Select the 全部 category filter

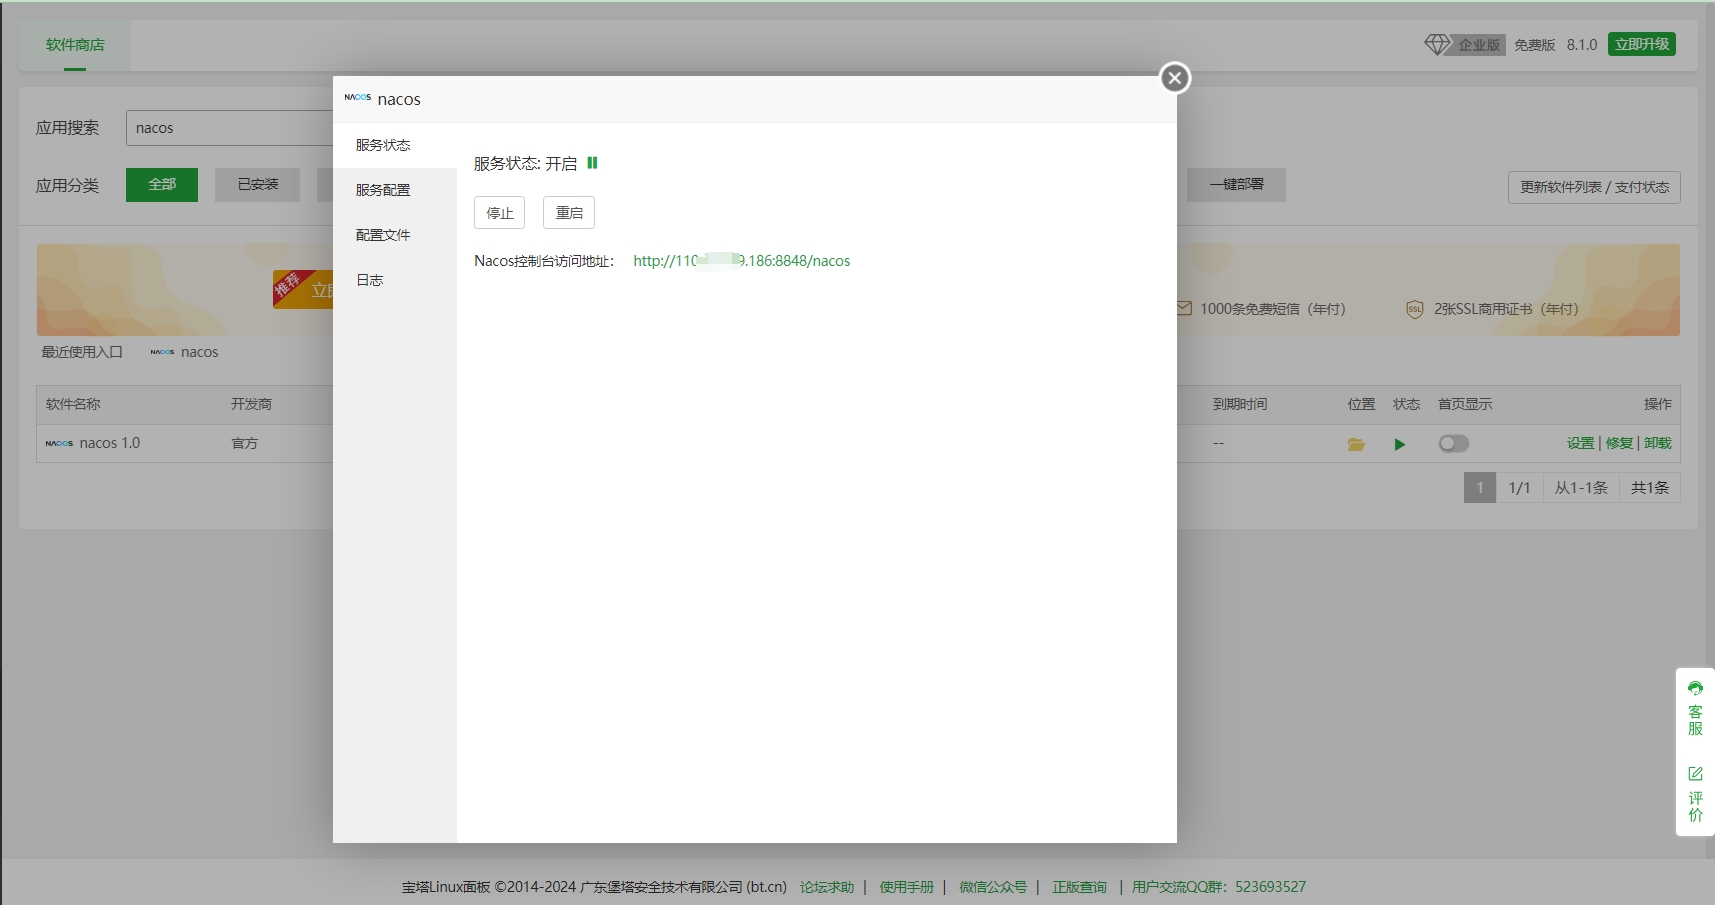[x=162, y=185]
